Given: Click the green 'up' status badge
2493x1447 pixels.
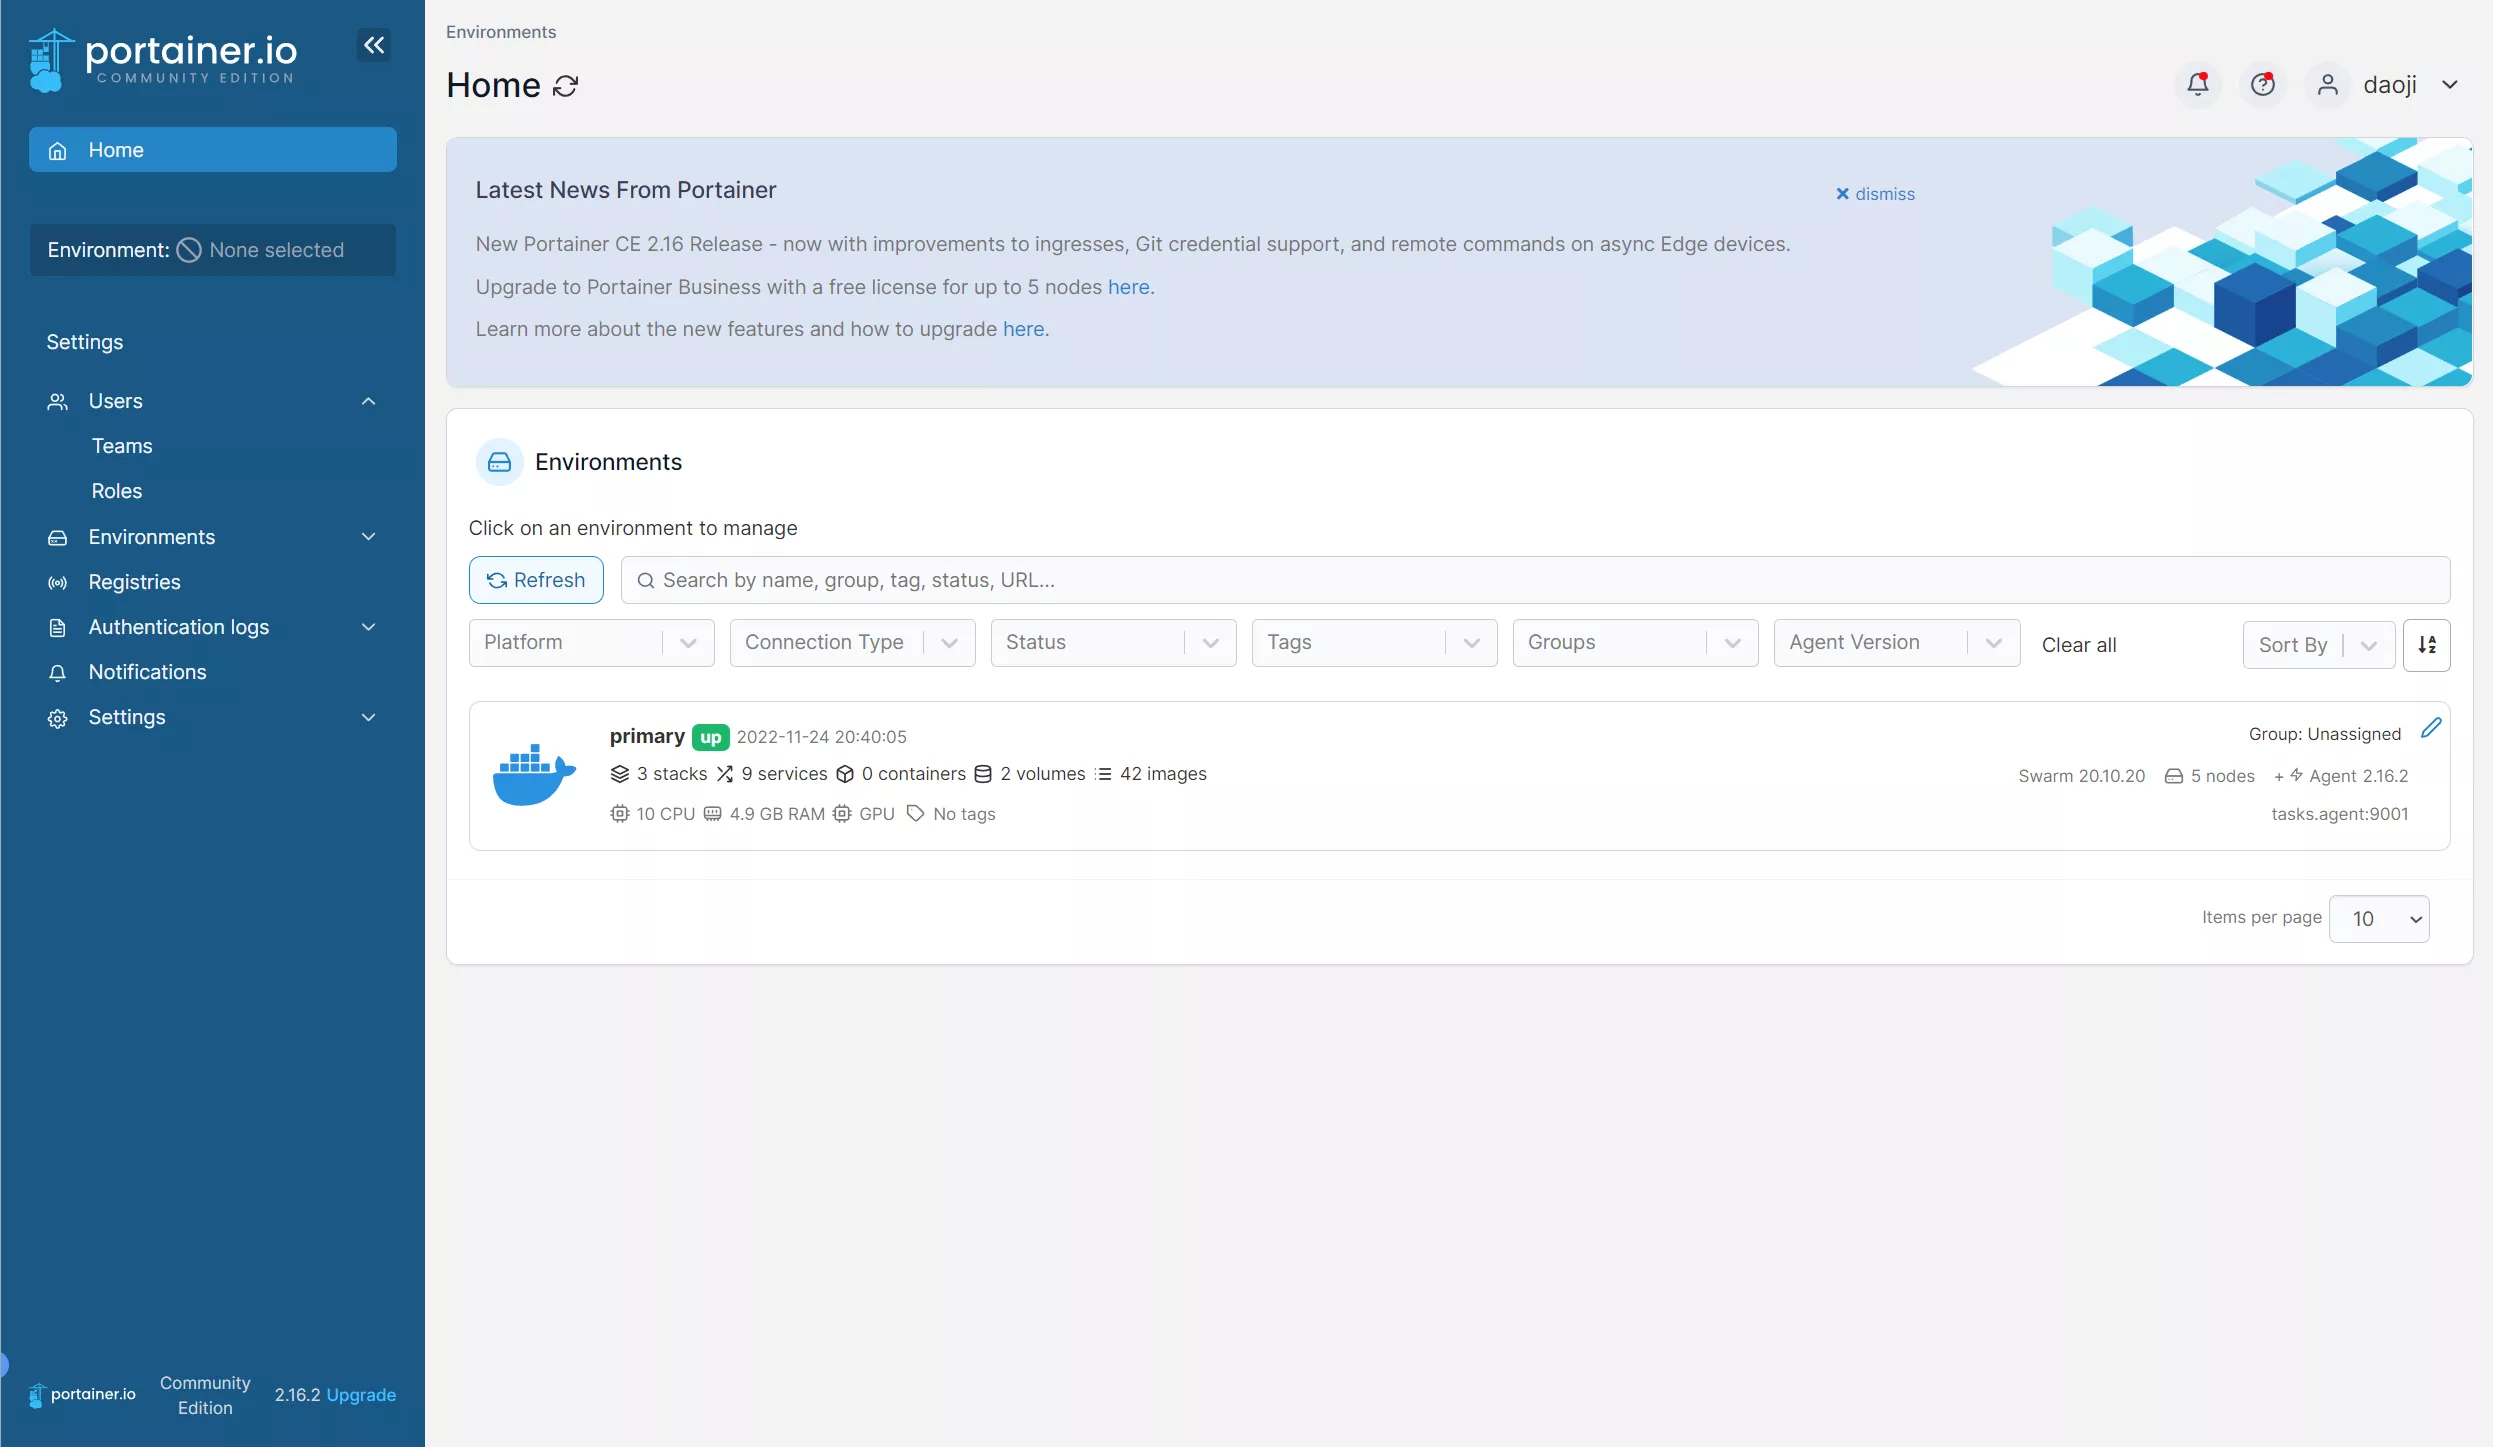Looking at the screenshot, I should point(710,737).
